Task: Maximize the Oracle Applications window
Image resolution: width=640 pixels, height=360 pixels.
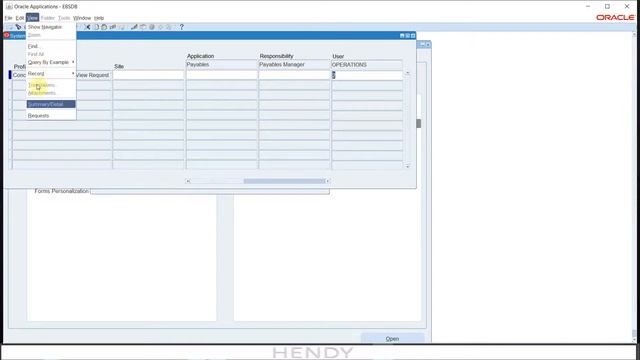Action: tap(607, 7)
